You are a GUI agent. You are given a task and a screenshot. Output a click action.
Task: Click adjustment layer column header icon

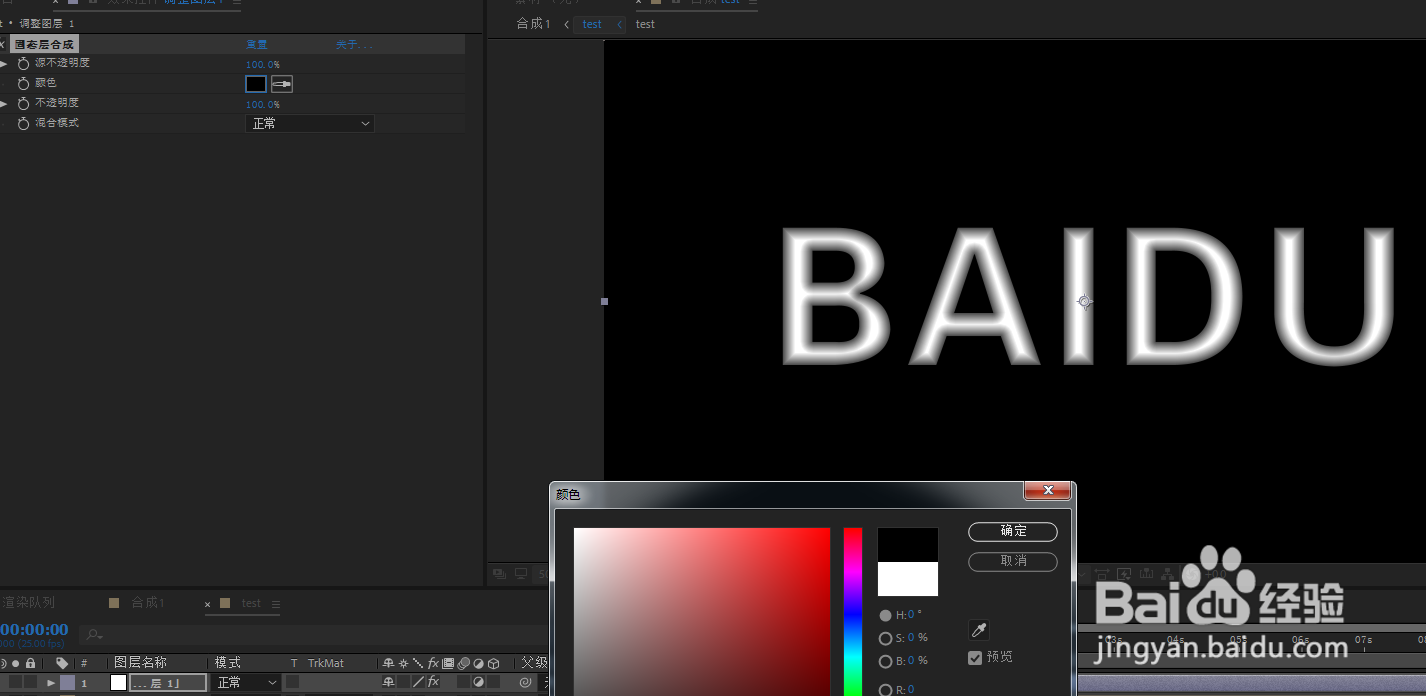coord(478,663)
